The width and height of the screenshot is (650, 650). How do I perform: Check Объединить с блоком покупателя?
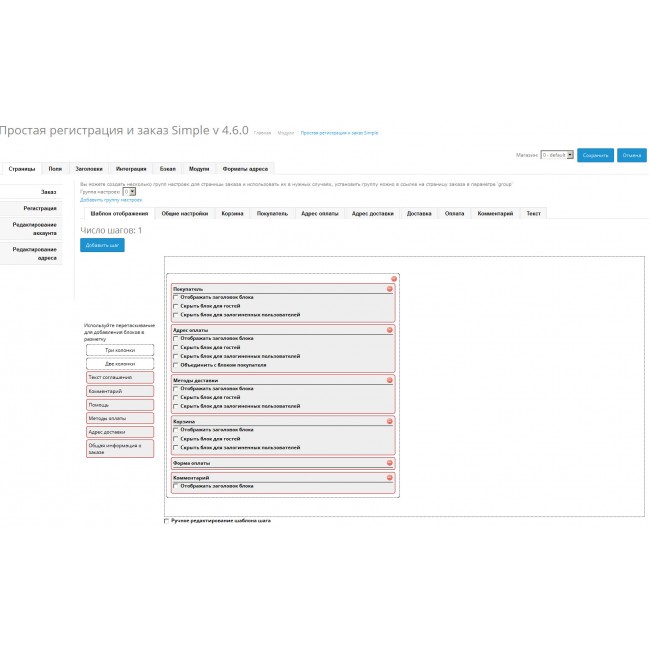tap(176, 365)
